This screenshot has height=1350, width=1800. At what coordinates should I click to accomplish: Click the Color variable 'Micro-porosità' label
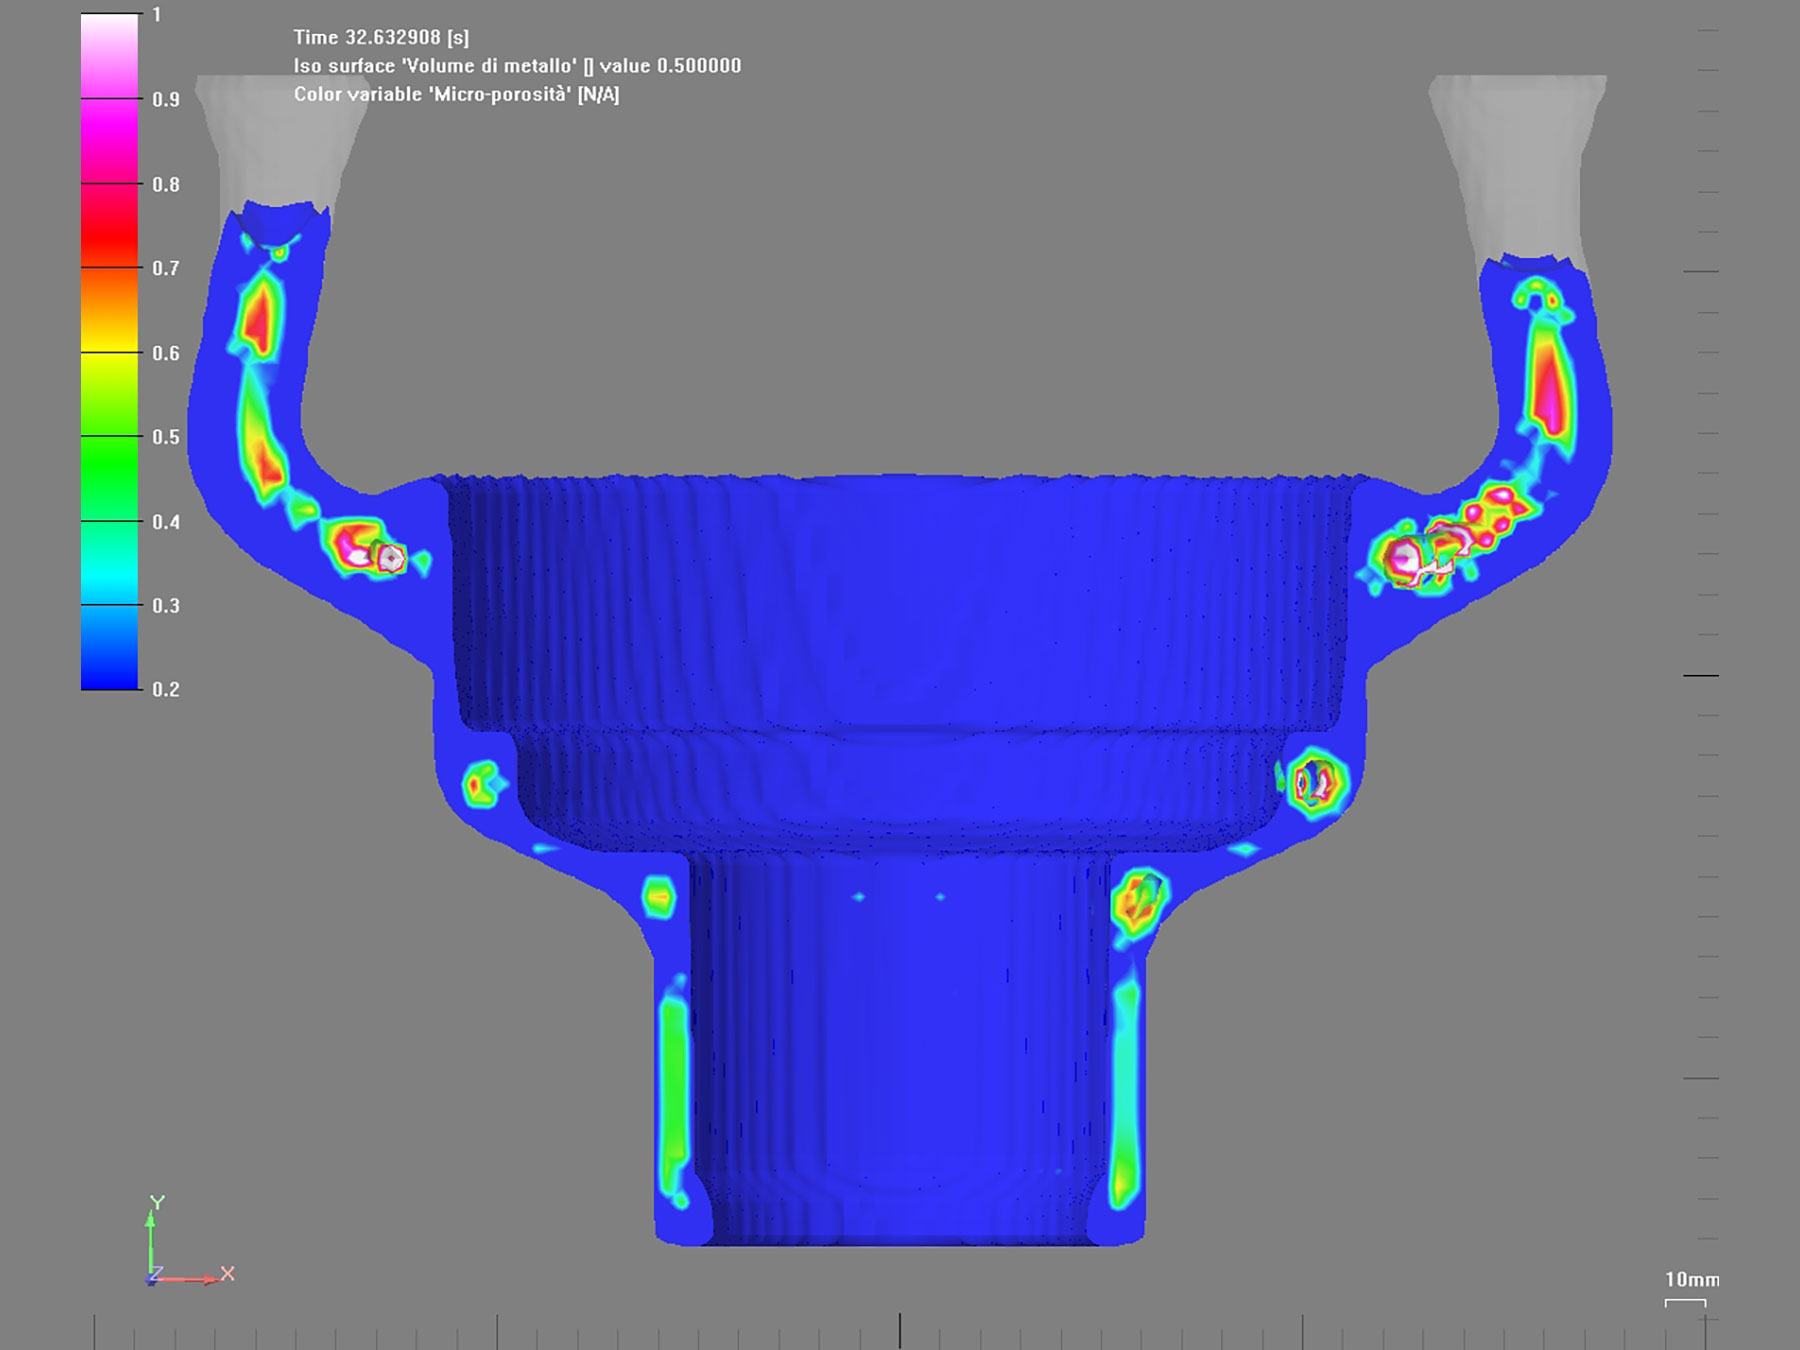pyautogui.click(x=456, y=94)
